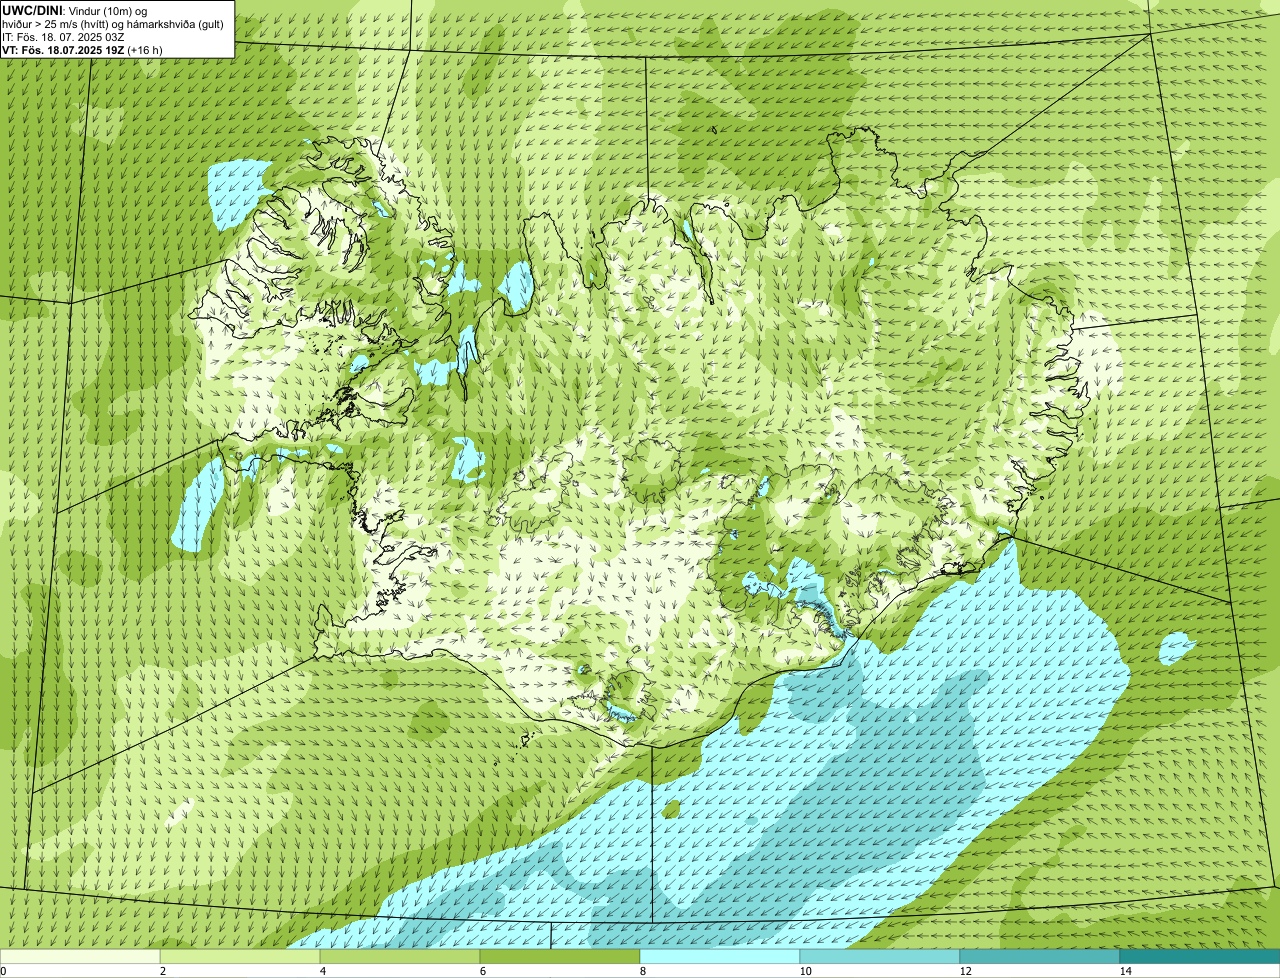
Task: Select the palest 0–2 m/s color band
Action: point(80,956)
